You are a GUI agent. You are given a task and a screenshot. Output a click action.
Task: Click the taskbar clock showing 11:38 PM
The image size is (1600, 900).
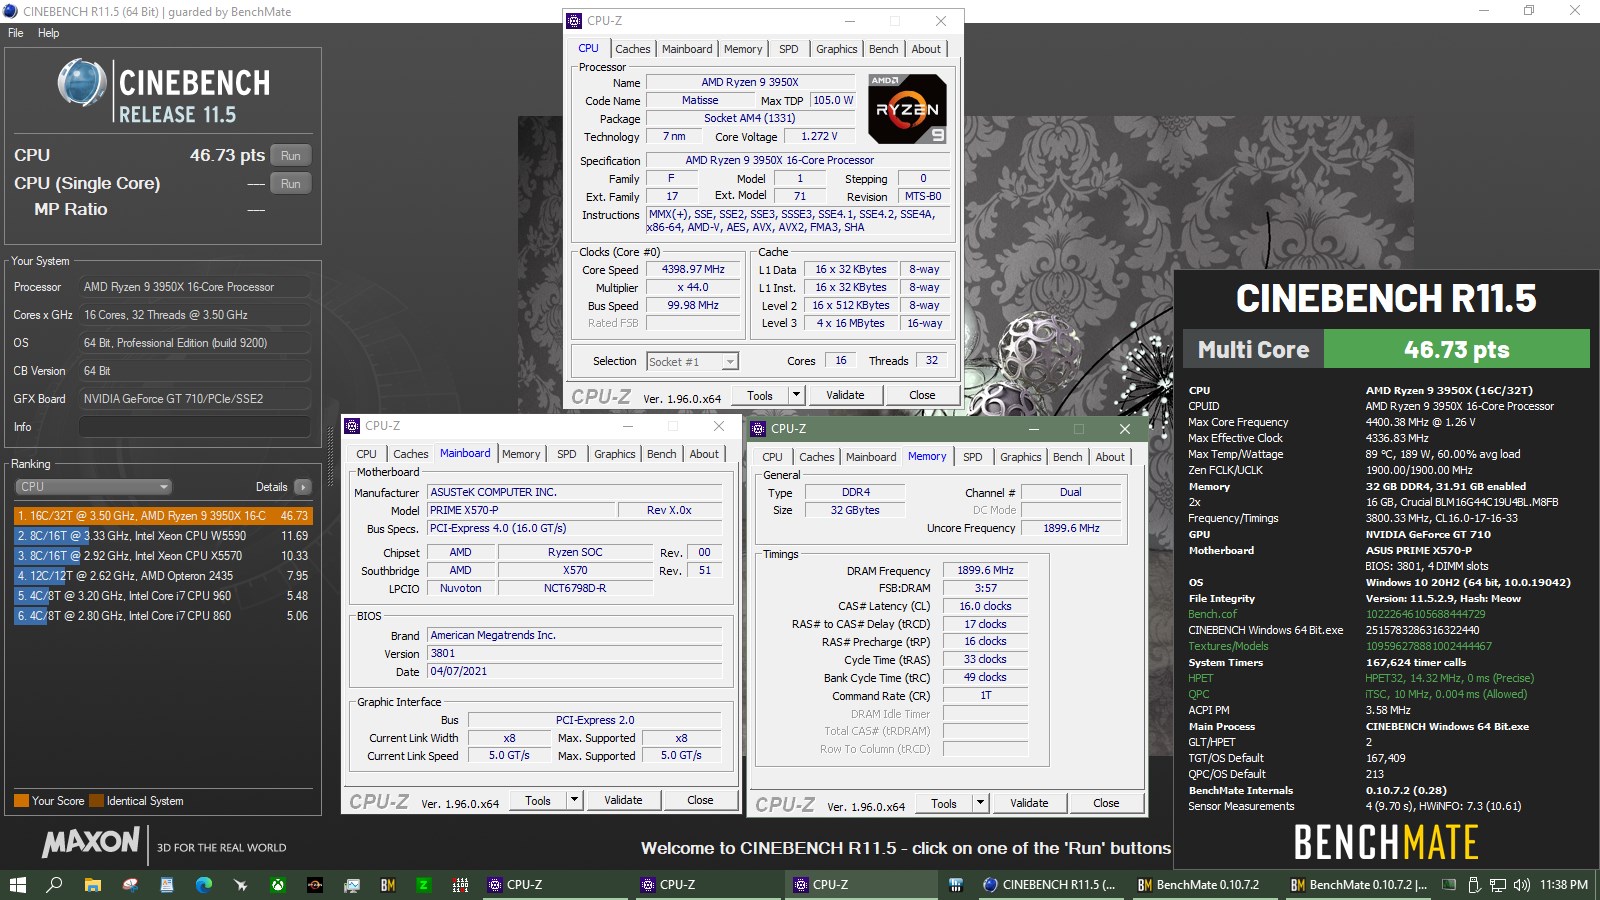pos(1564,885)
